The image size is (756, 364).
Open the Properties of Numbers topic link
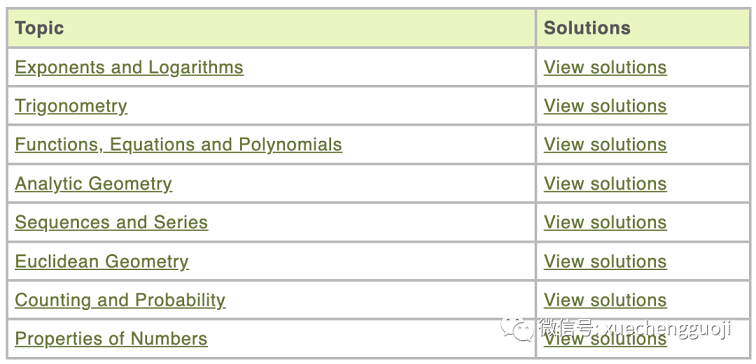[x=111, y=338]
